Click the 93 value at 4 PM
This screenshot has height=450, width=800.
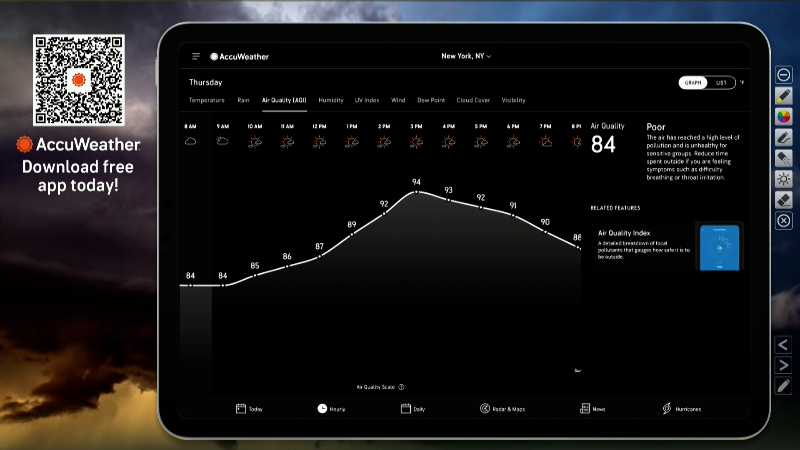(448, 190)
